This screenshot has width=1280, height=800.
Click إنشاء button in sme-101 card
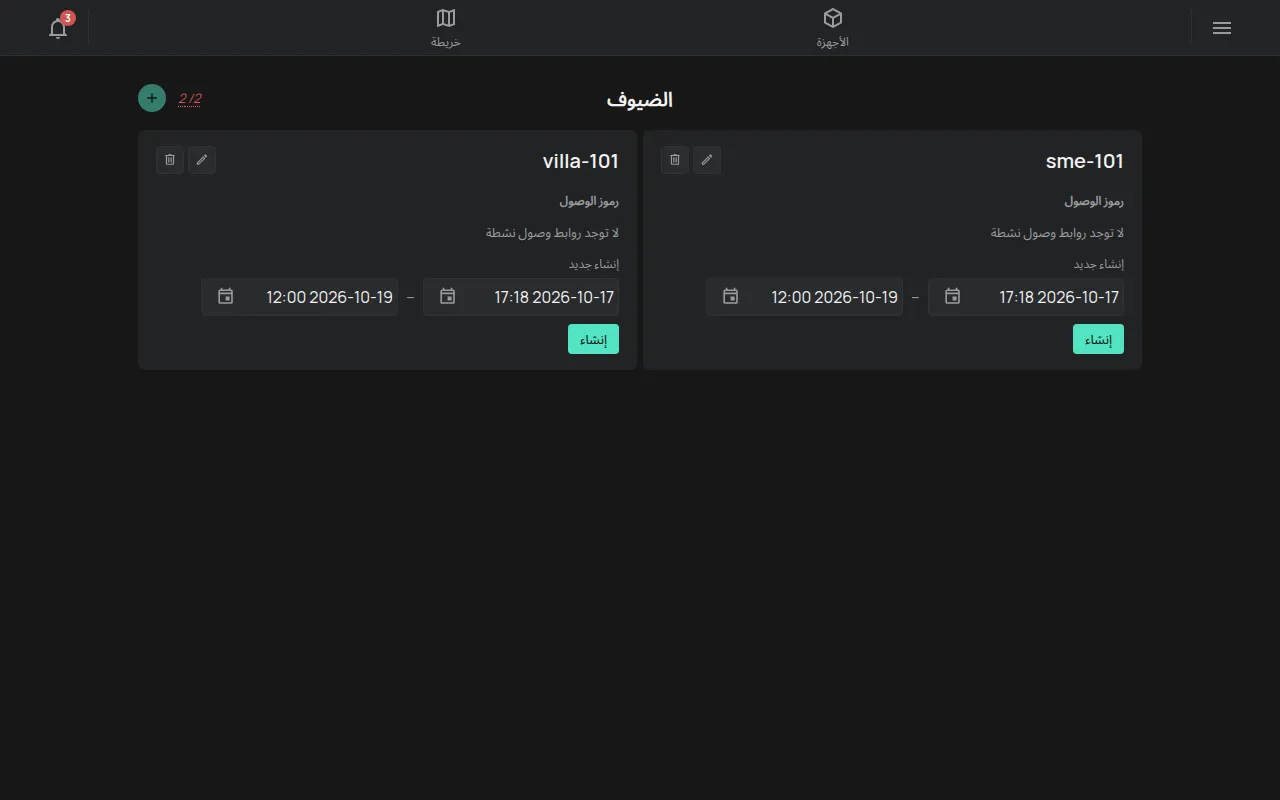pyautogui.click(x=1098, y=339)
